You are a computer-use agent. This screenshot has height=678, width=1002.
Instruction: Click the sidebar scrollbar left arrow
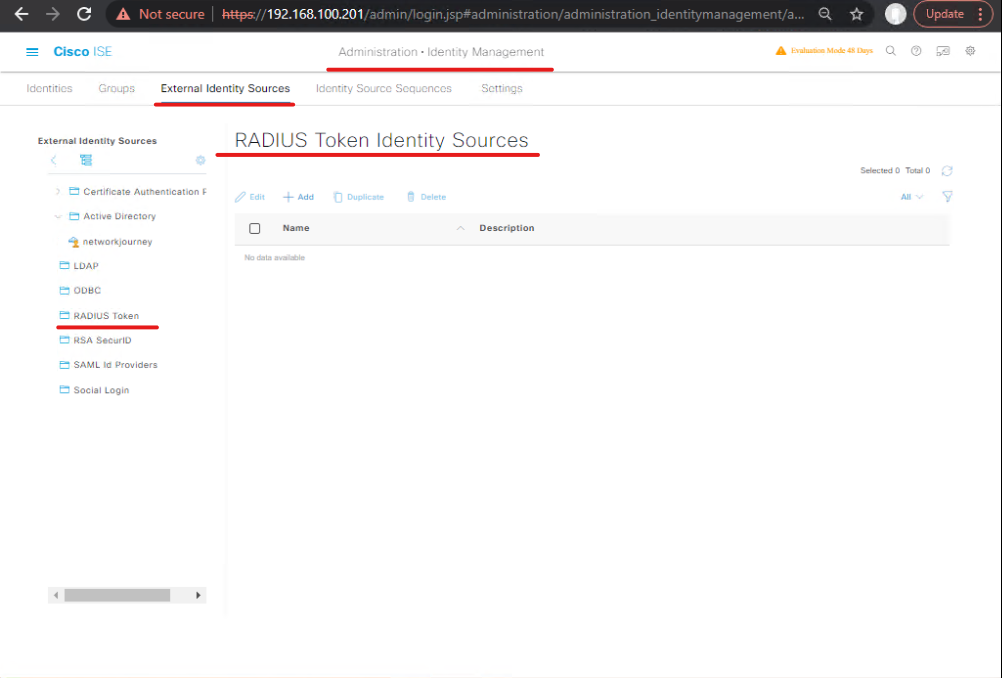pos(56,595)
